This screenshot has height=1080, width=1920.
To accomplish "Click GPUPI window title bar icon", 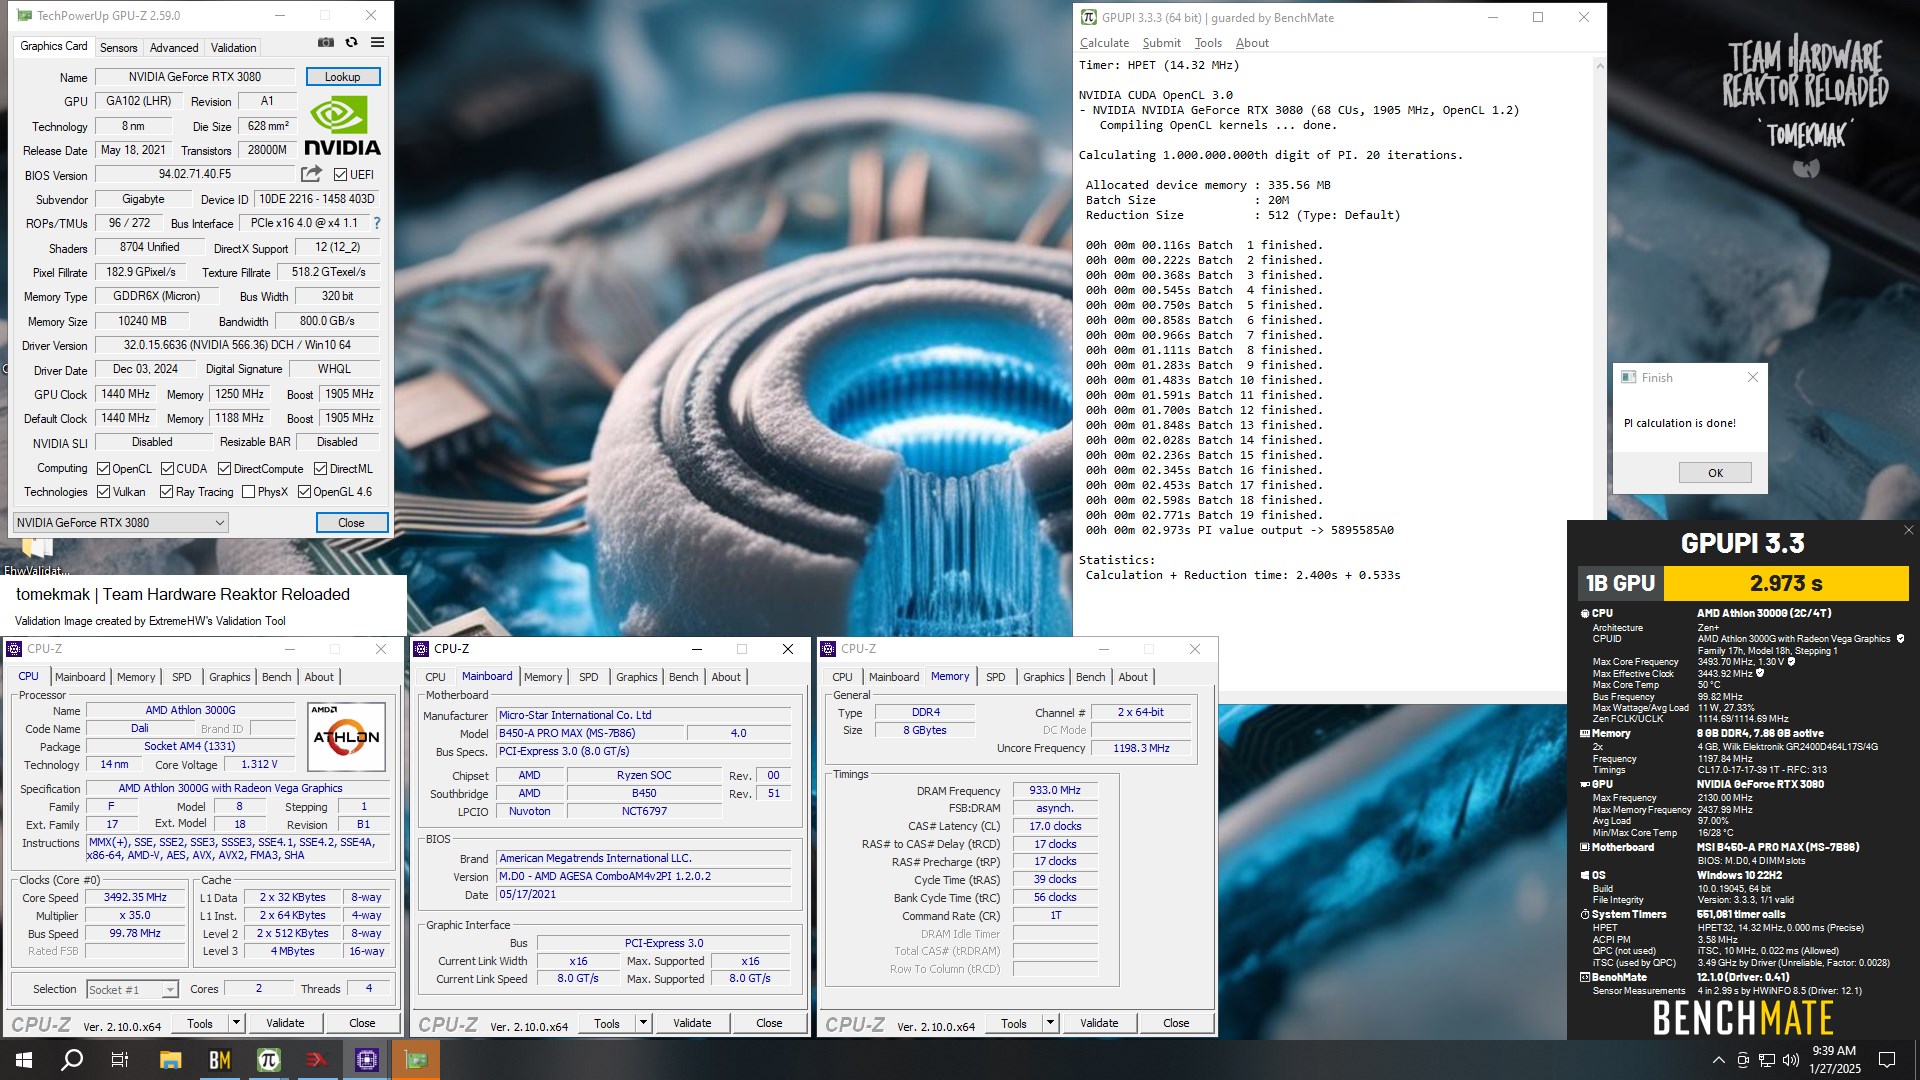I will pos(1089,17).
